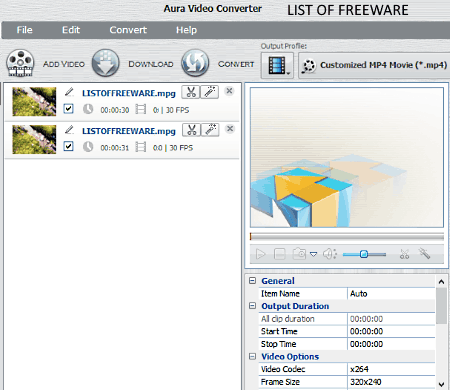The image size is (450, 390).
Task: Select thumbnail of the 00:00:31 video
Action: click(x=34, y=139)
